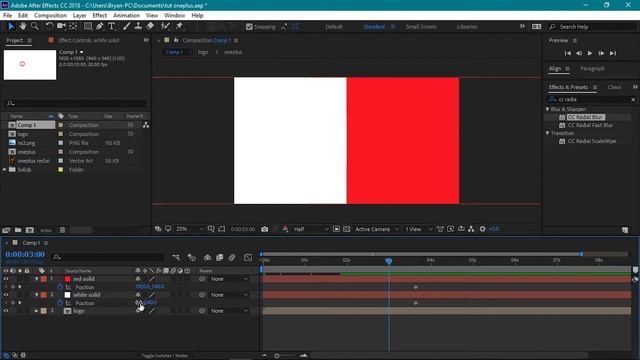The image size is (640, 360).
Task: Select the Roto Brush tool
Action: coord(165,26)
